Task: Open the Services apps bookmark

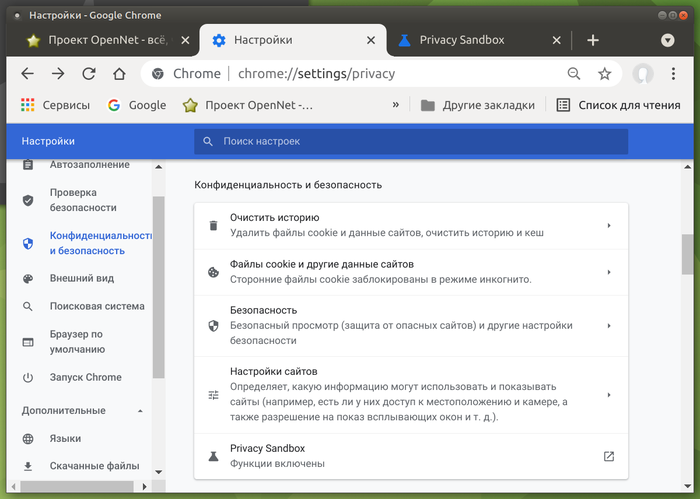Action: tap(54, 105)
